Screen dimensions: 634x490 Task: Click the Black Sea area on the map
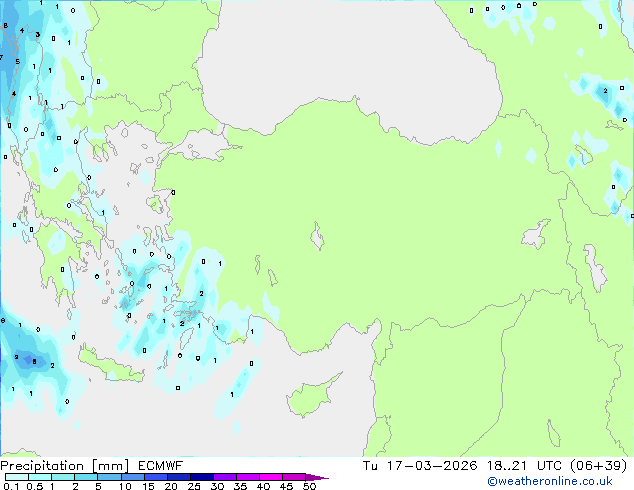pos(350,60)
